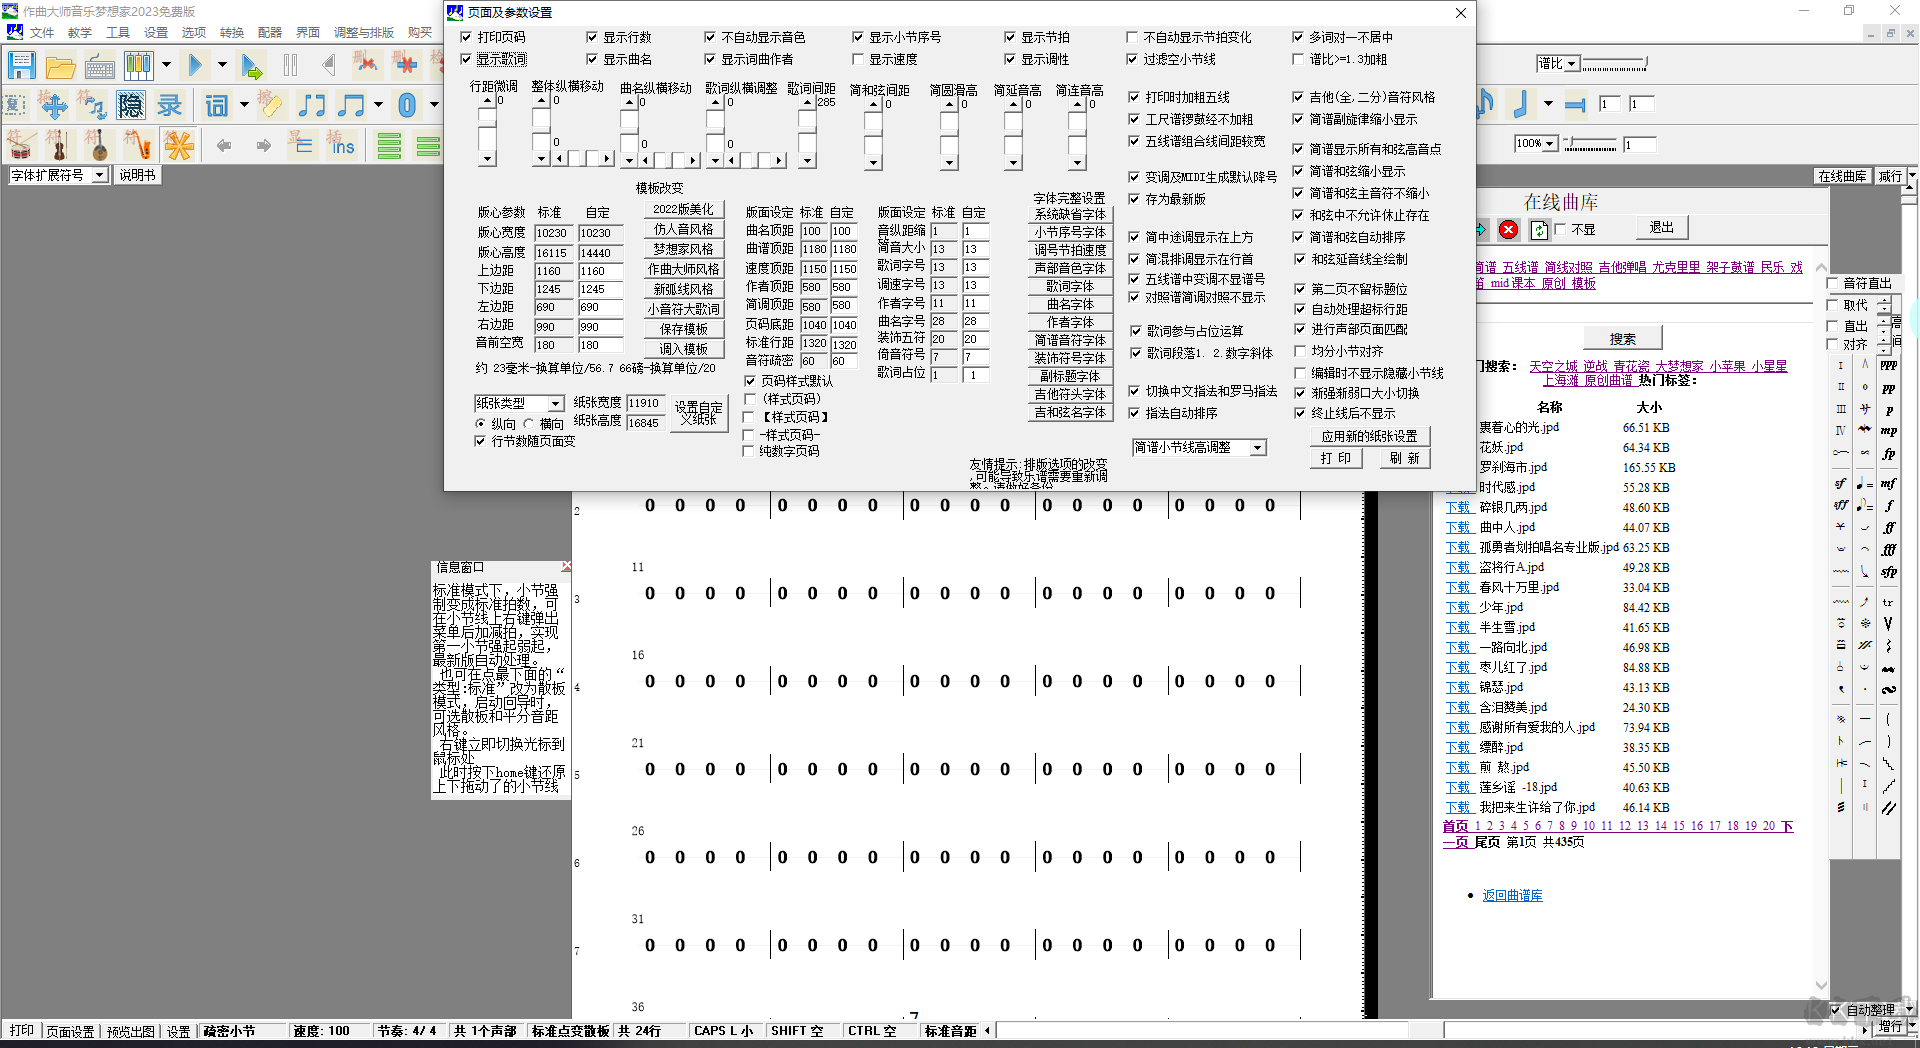Open the 转换 menu
Screen dimensions: 1920x1048
pos(232,32)
